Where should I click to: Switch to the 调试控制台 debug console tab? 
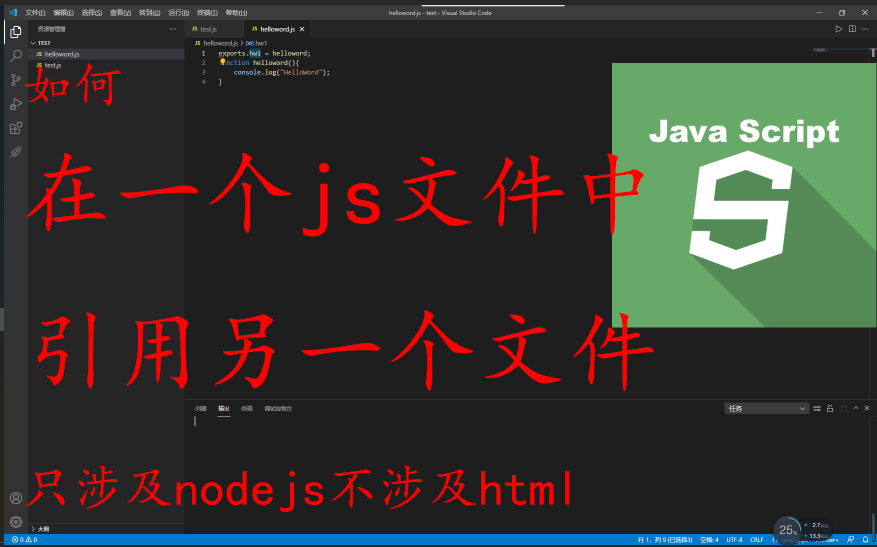point(278,408)
